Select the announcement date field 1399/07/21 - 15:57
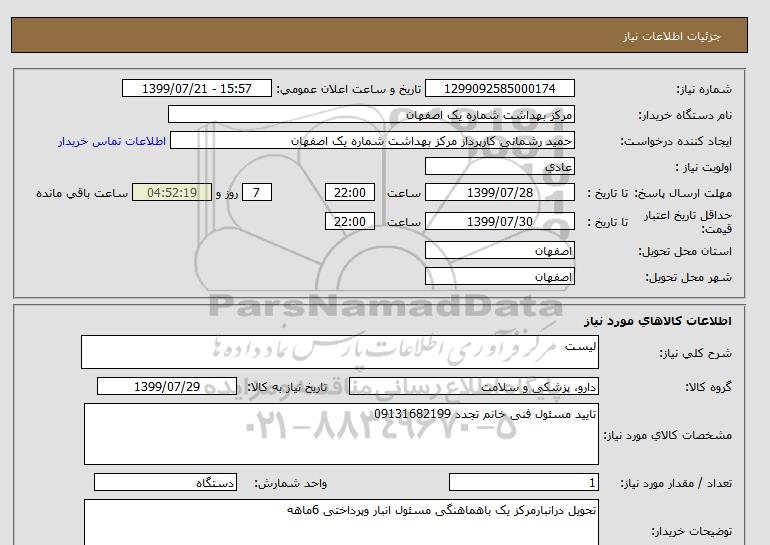The image size is (770, 545). point(196,88)
